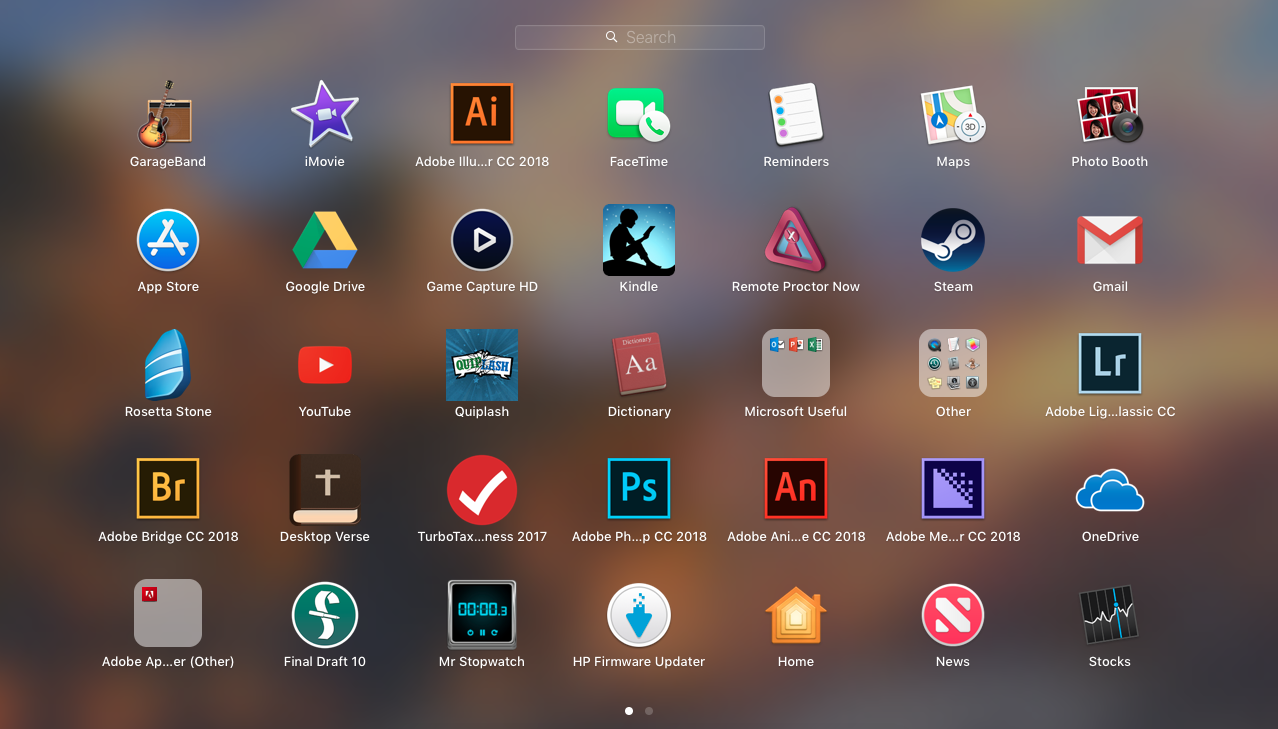The width and height of the screenshot is (1278, 729).
Task: Expand the Other apps folder
Action: 952,364
